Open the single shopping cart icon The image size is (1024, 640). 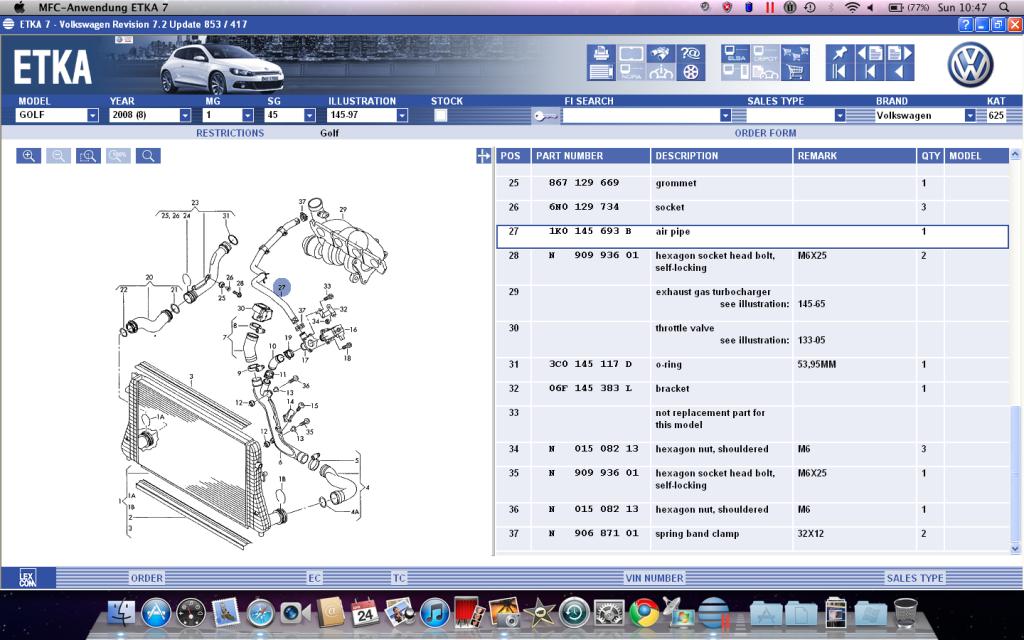point(795,72)
